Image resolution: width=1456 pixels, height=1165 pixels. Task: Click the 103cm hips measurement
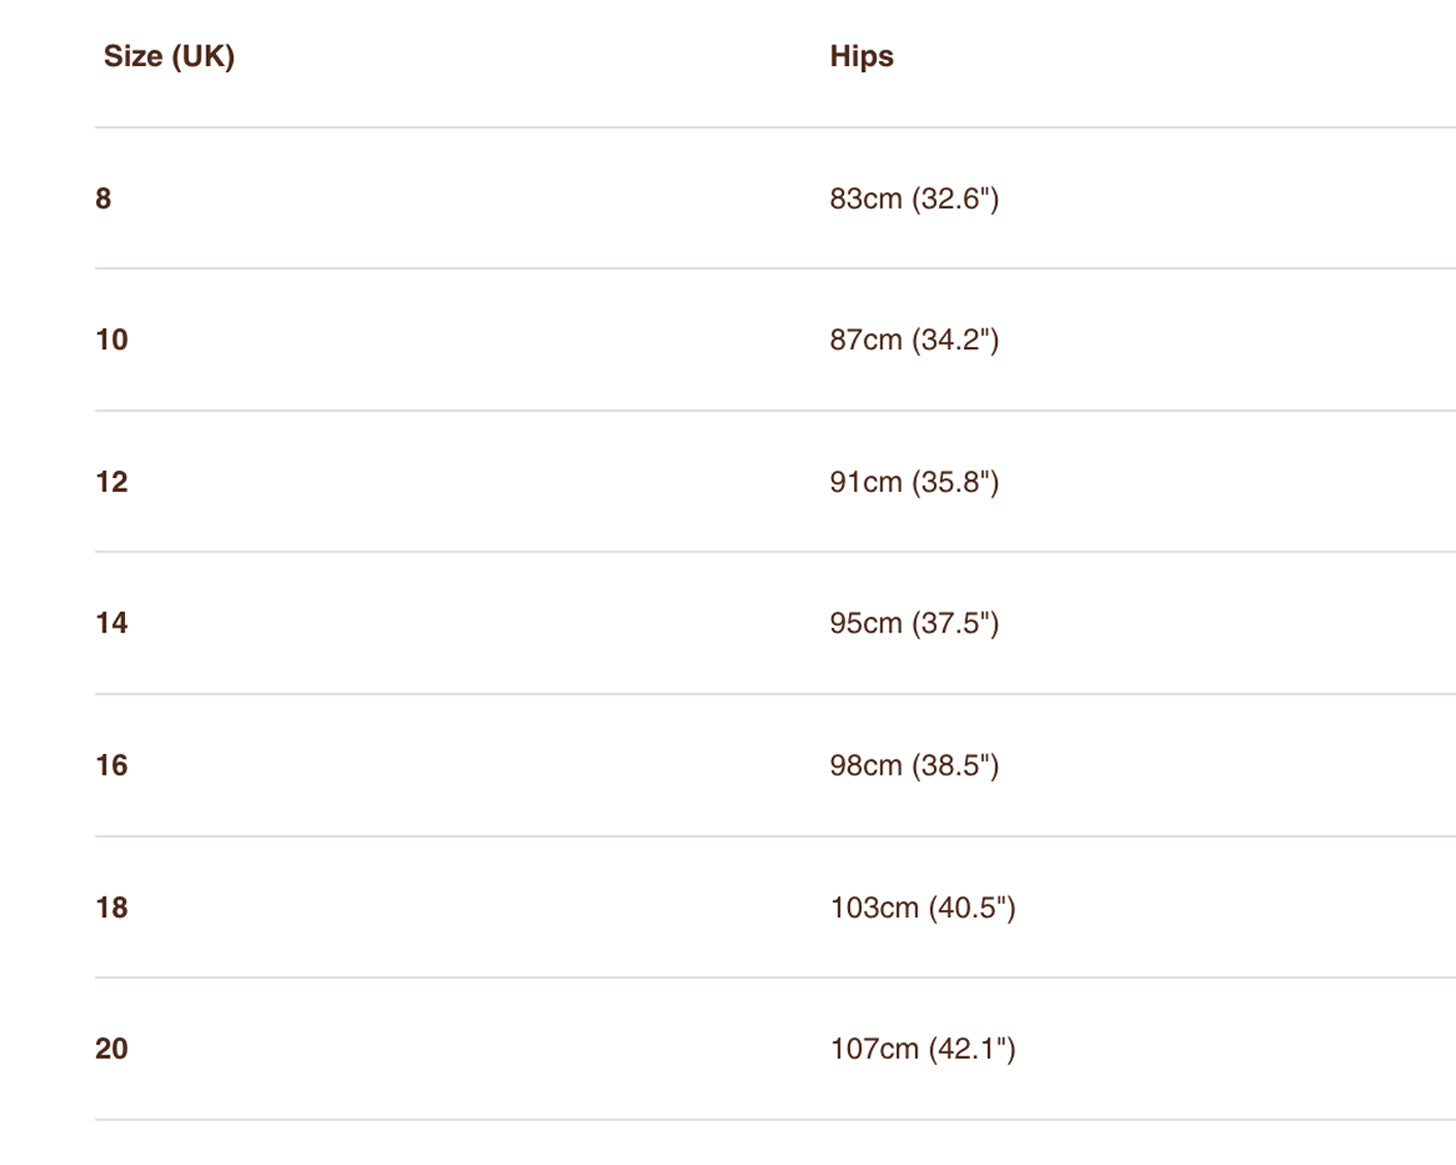874,907
